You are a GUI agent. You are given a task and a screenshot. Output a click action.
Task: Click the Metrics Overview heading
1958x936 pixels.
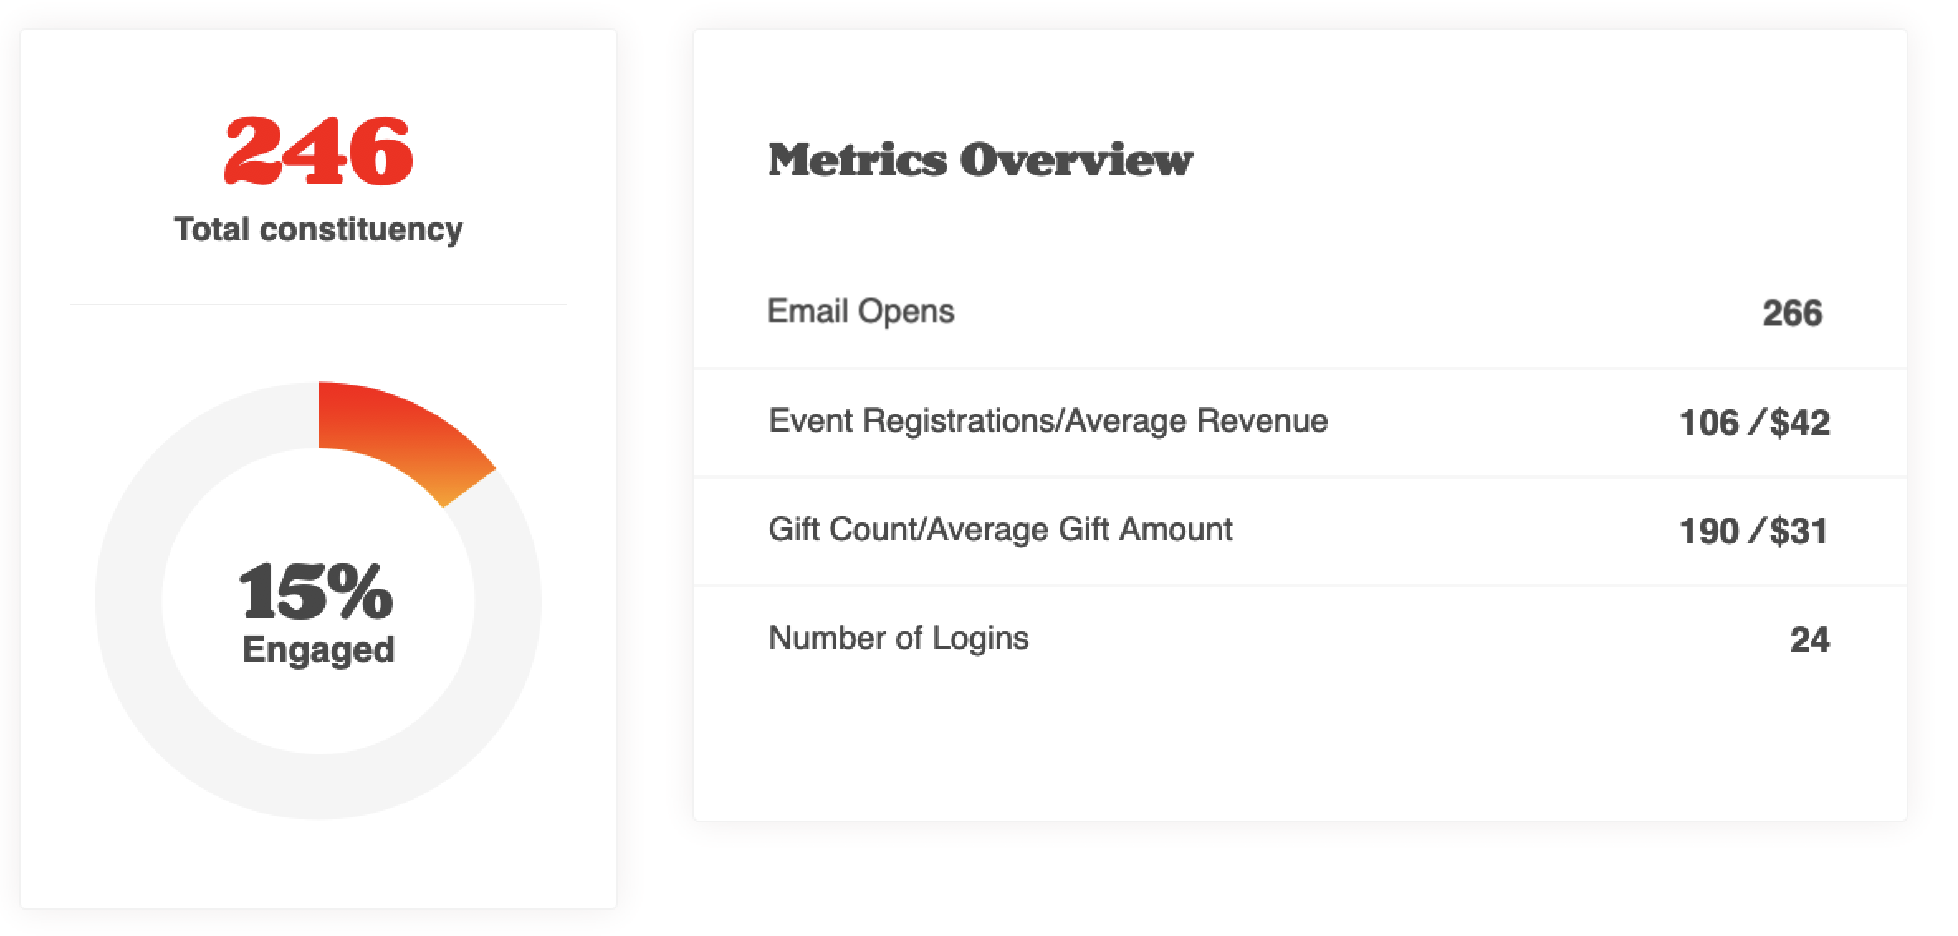pyautogui.click(x=980, y=160)
